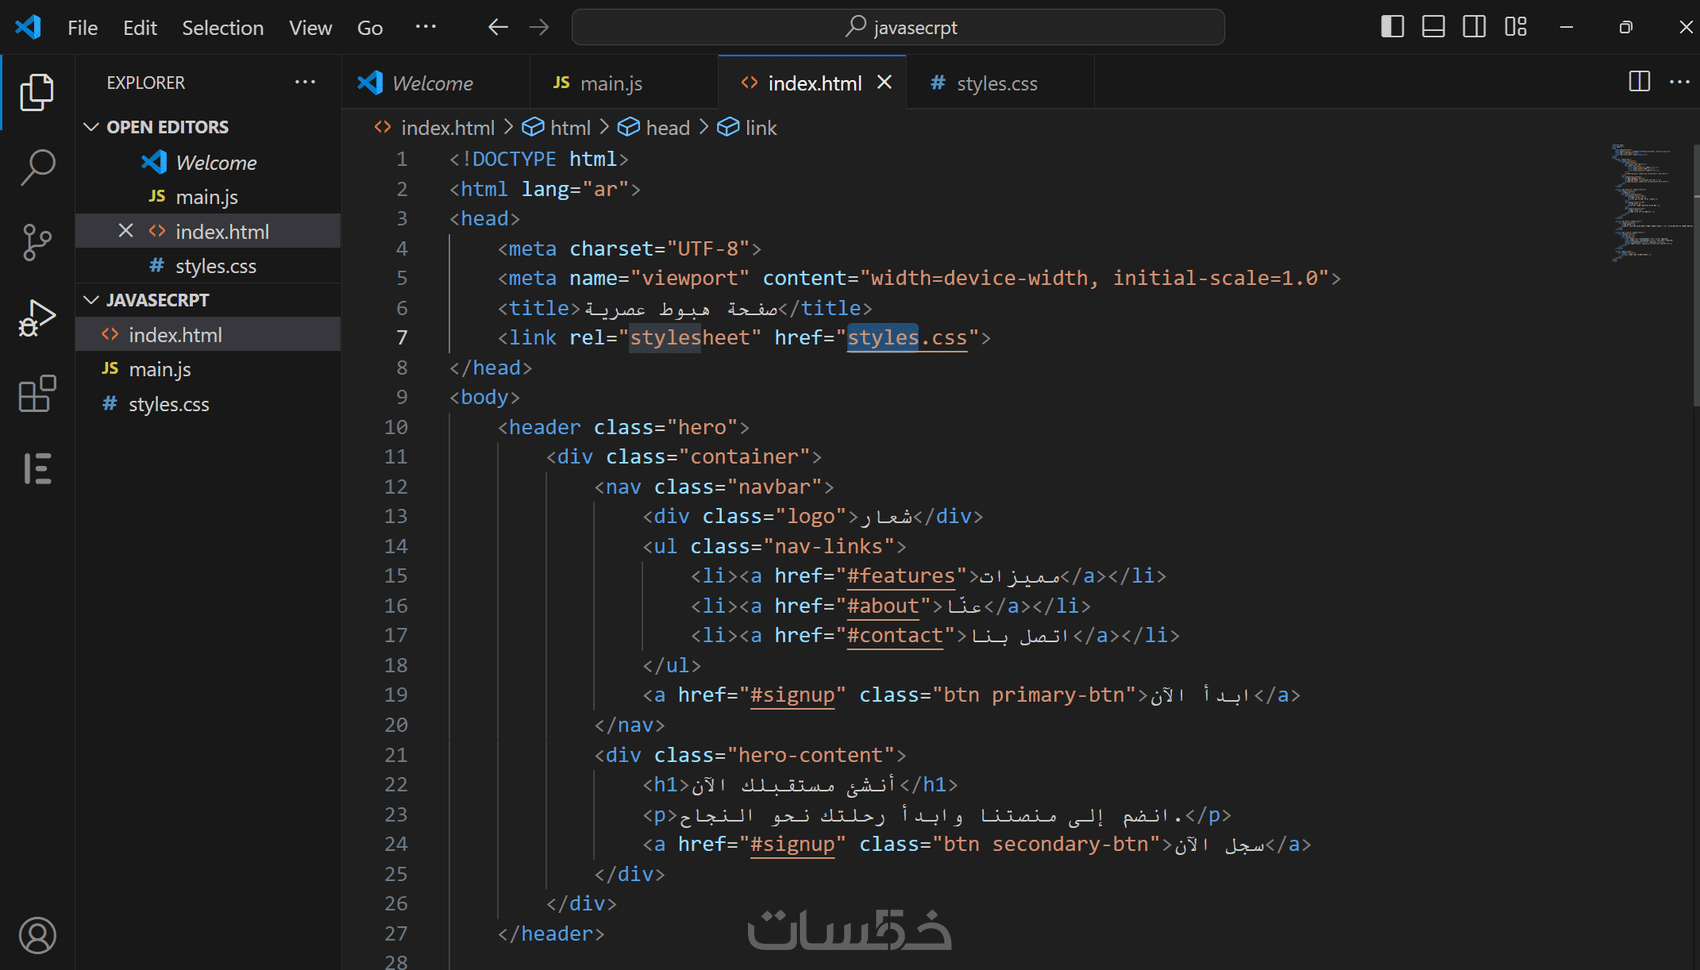Viewport: 1700px width, 970px height.
Task: Open the Source Control view
Action: point(37,242)
